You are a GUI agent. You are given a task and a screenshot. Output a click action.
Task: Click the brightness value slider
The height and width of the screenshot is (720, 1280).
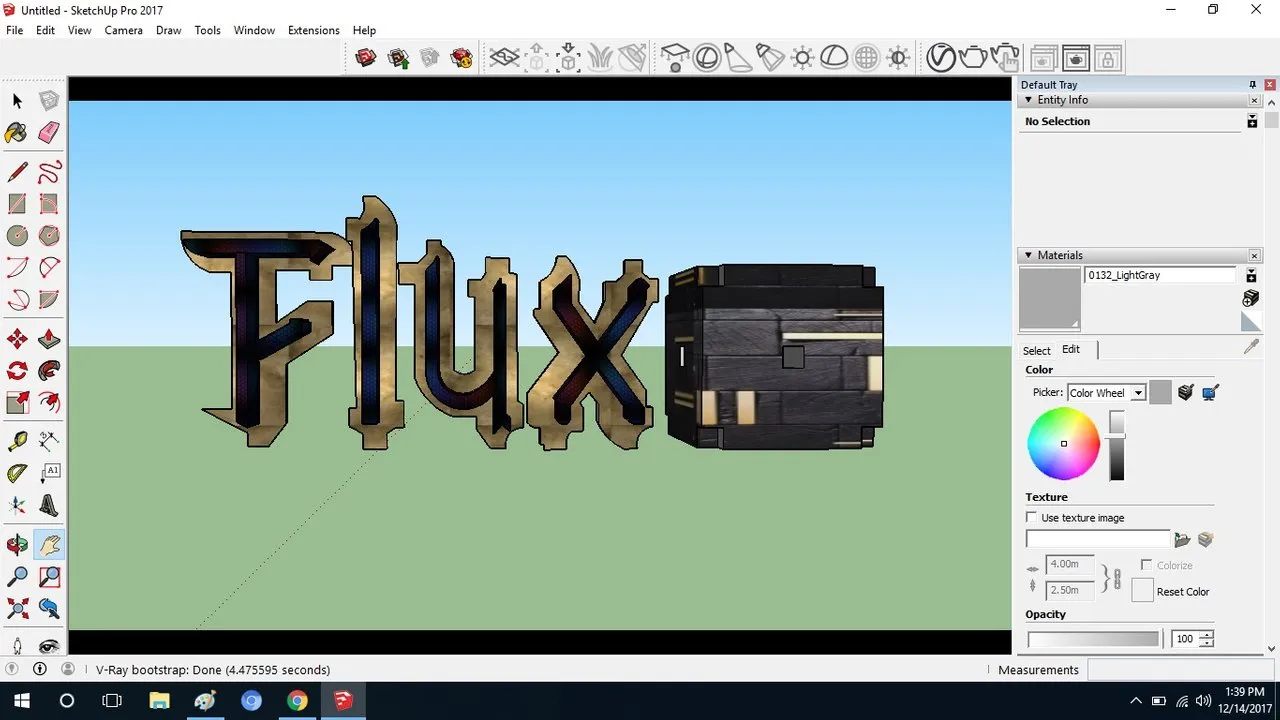click(x=1117, y=446)
